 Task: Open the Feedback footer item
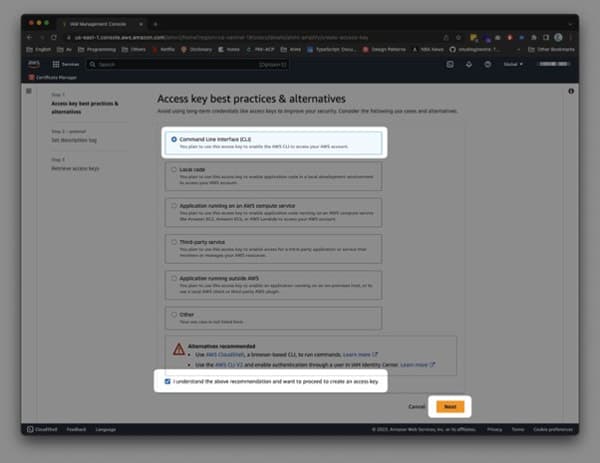(x=76, y=429)
